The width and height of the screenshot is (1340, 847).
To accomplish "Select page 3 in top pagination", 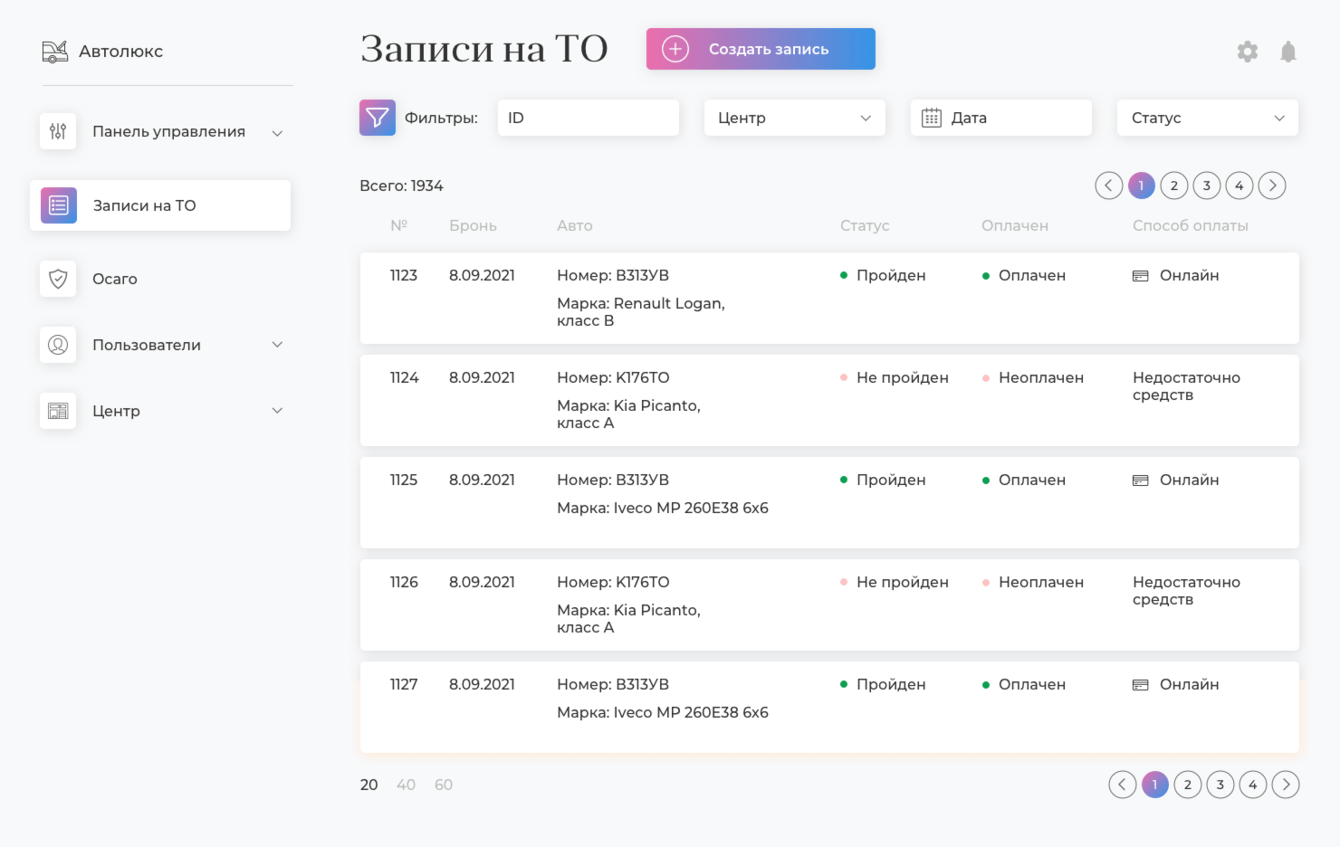I will 1207,185.
